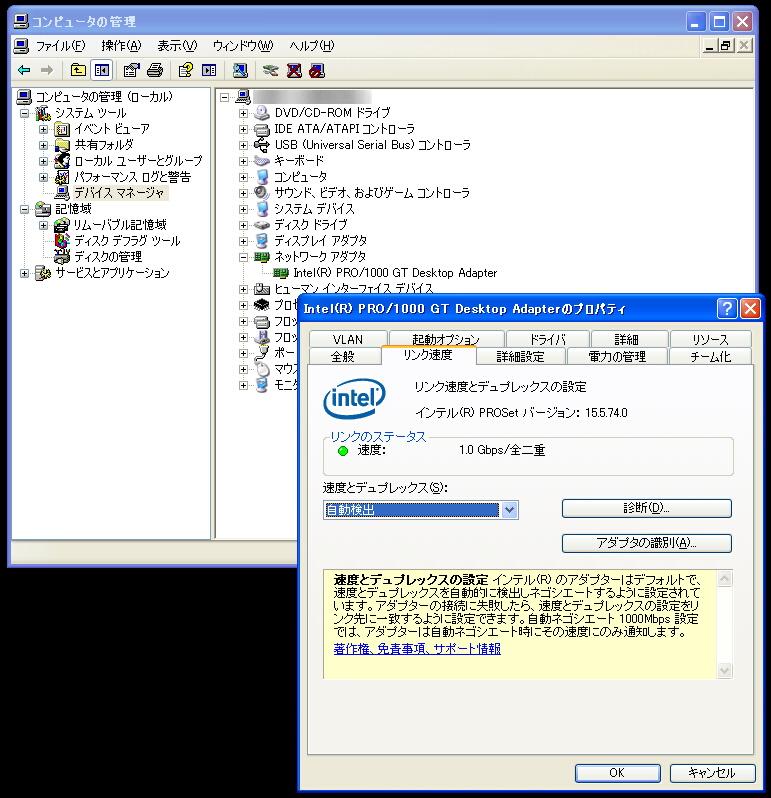
Task: Click the OK button in Properties dialog
Action: point(617,773)
